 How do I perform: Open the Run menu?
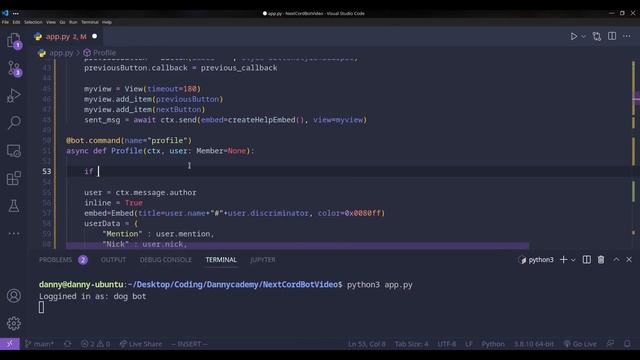(x=73, y=22)
